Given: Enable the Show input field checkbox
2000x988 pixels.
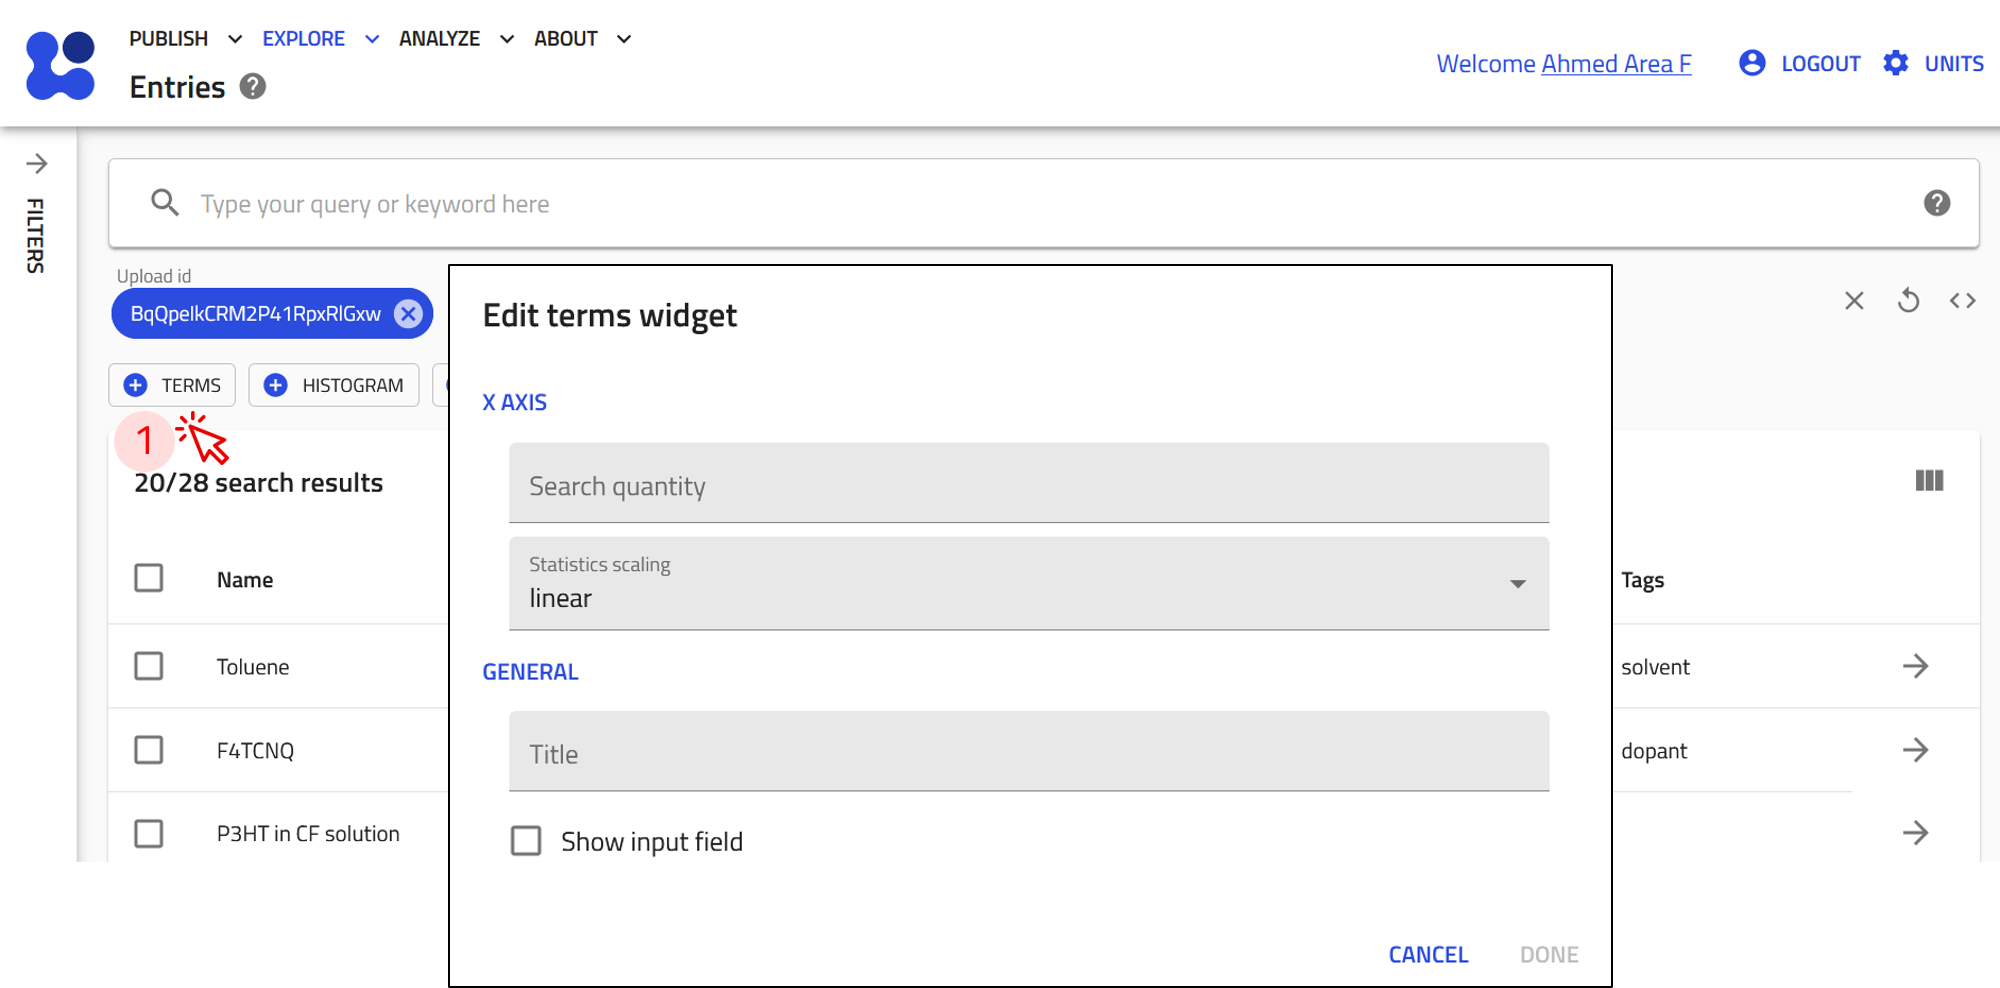Looking at the screenshot, I should pos(526,841).
